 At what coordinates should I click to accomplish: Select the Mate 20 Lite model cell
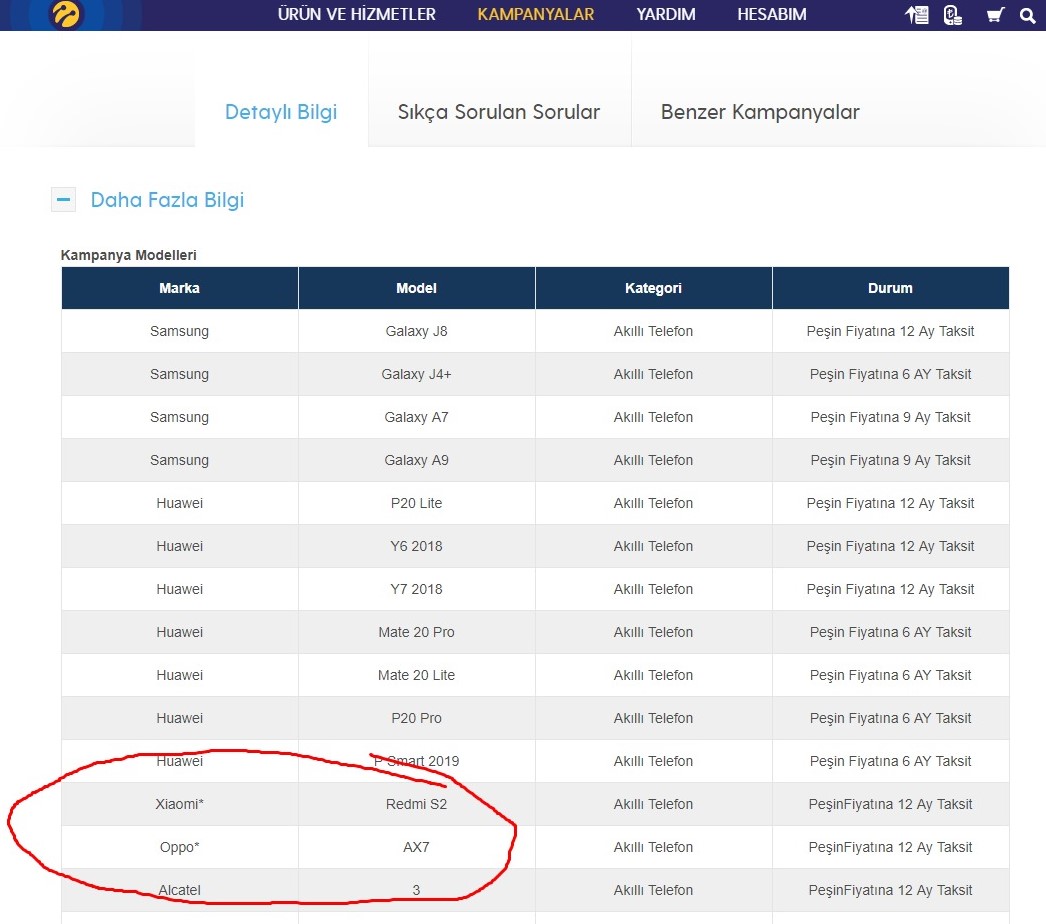point(416,675)
